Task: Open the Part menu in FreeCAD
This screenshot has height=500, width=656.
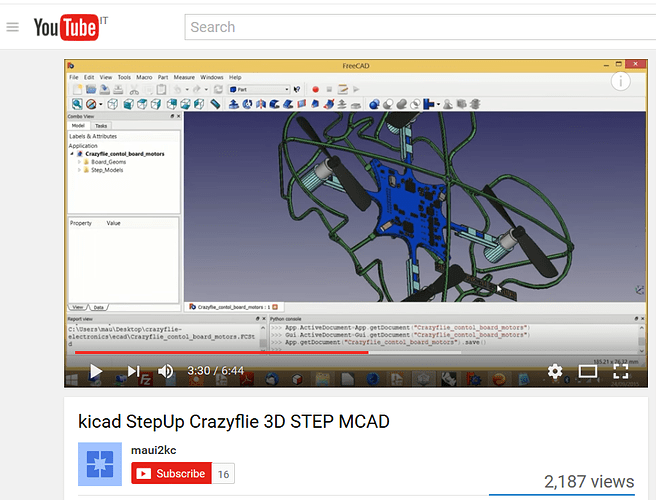Action: pyautogui.click(x=163, y=77)
